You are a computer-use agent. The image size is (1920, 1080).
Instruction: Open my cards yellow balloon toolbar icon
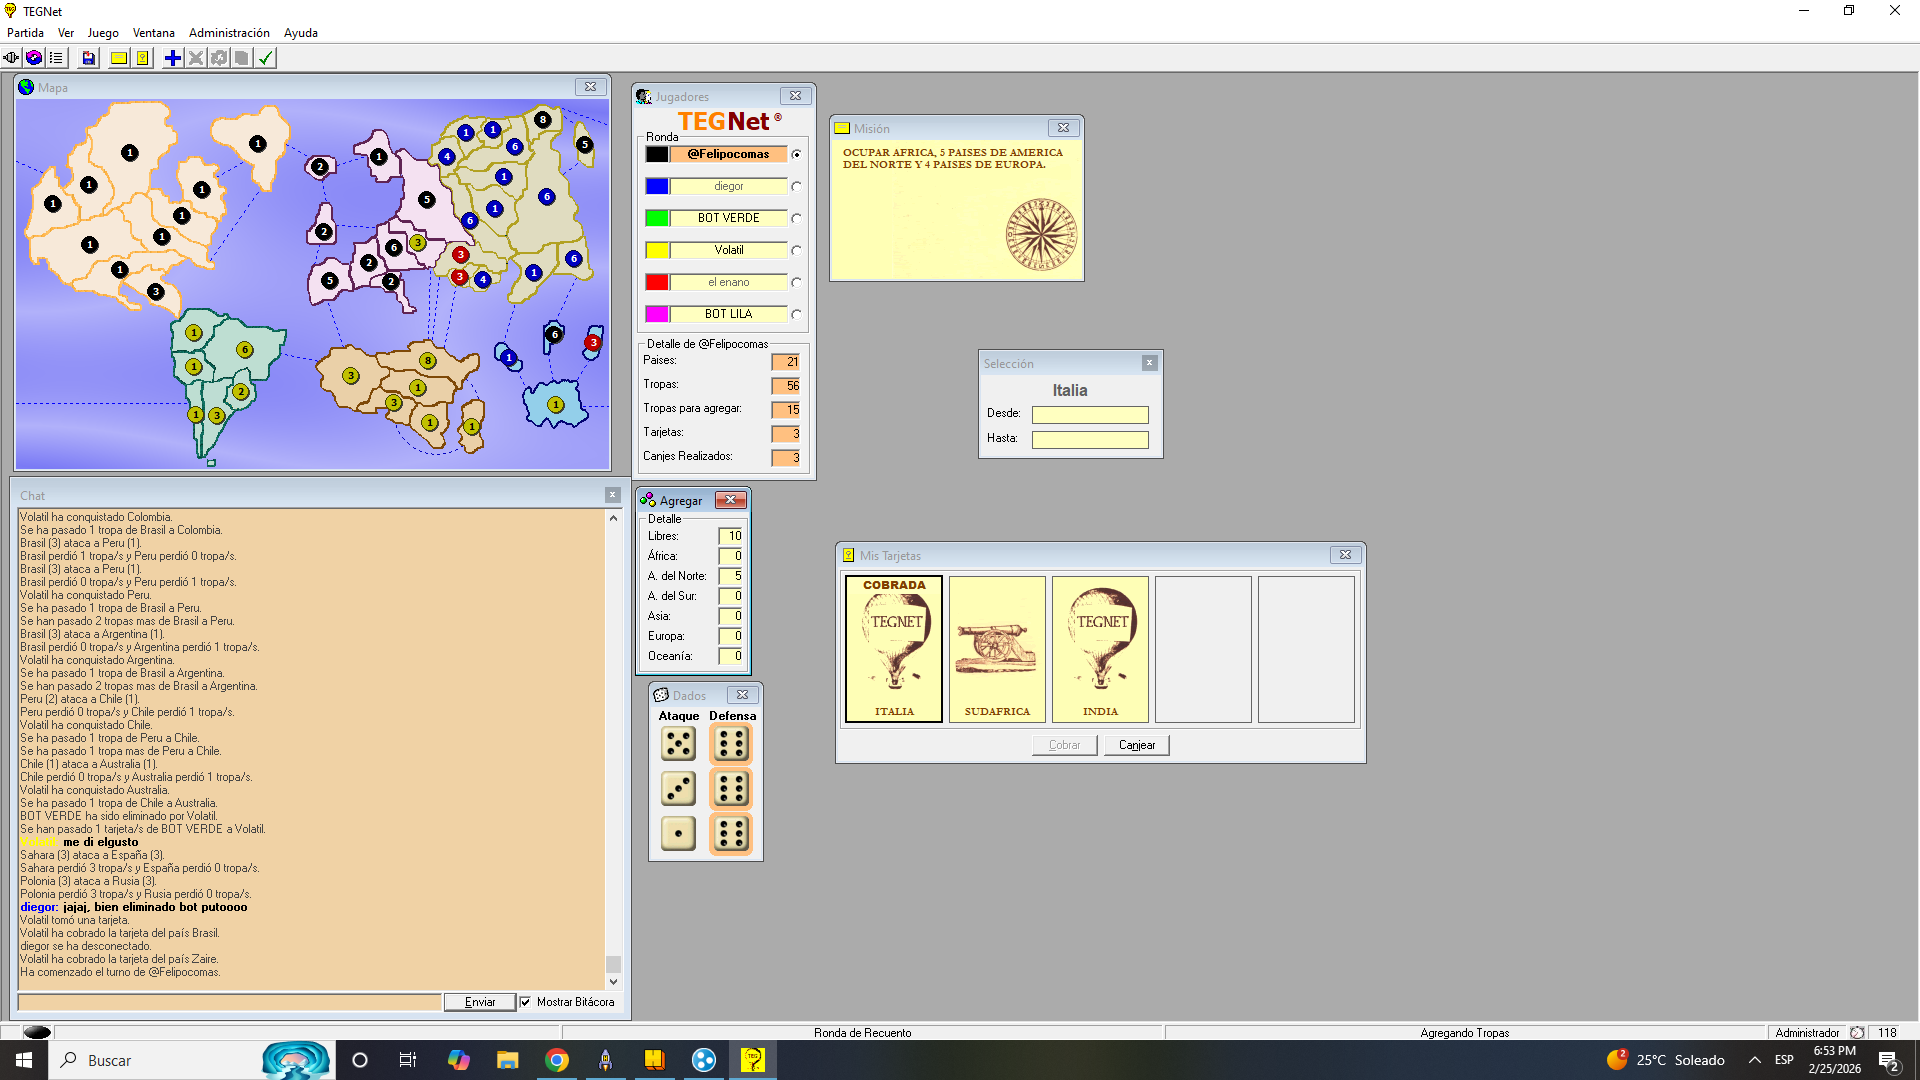143,58
